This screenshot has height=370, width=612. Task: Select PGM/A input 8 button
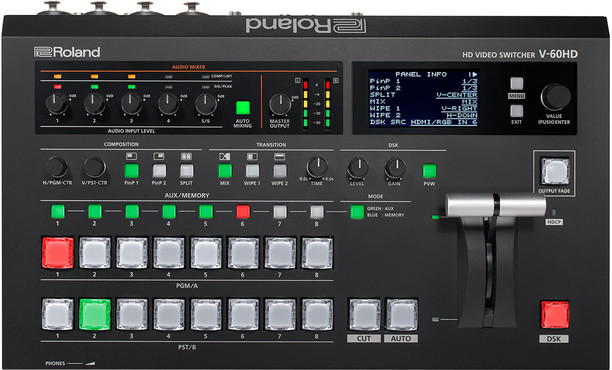(317, 253)
